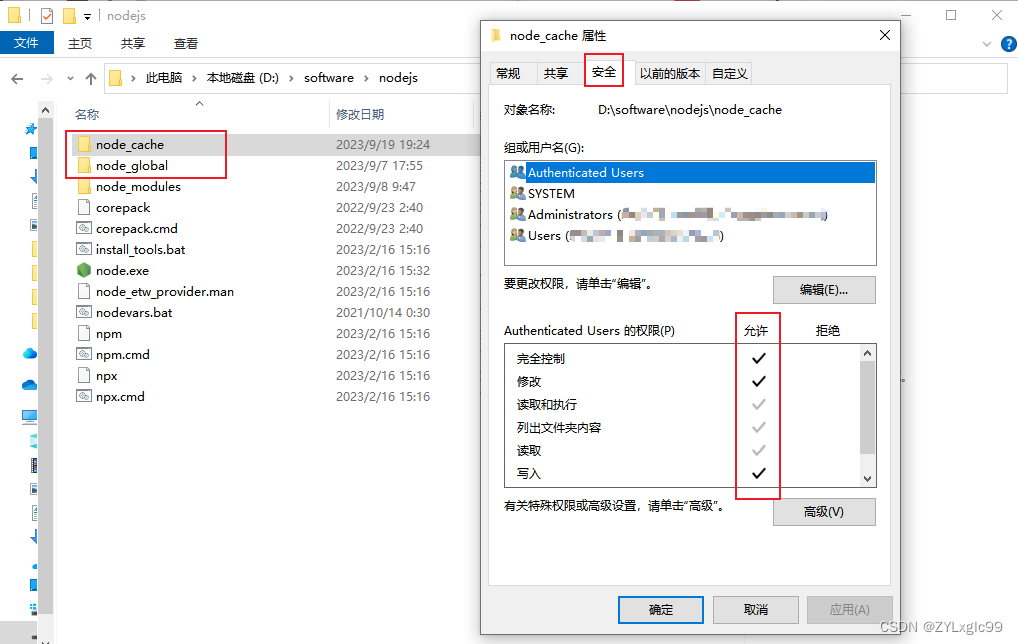The width and height of the screenshot is (1018, 644).
Task: Switch to the 共享 ribbon tab in Explorer
Action: (x=133, y=43)
